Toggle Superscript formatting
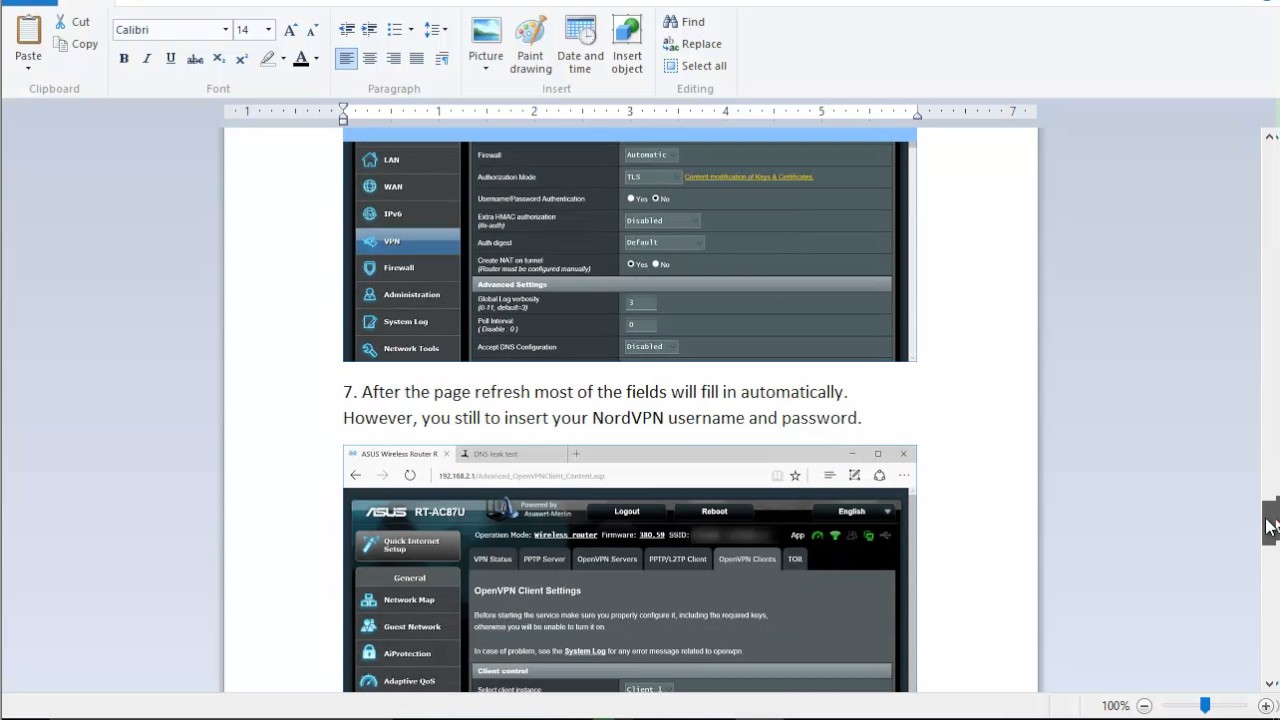Screen dimensions: 1280x720 point(241,59)
